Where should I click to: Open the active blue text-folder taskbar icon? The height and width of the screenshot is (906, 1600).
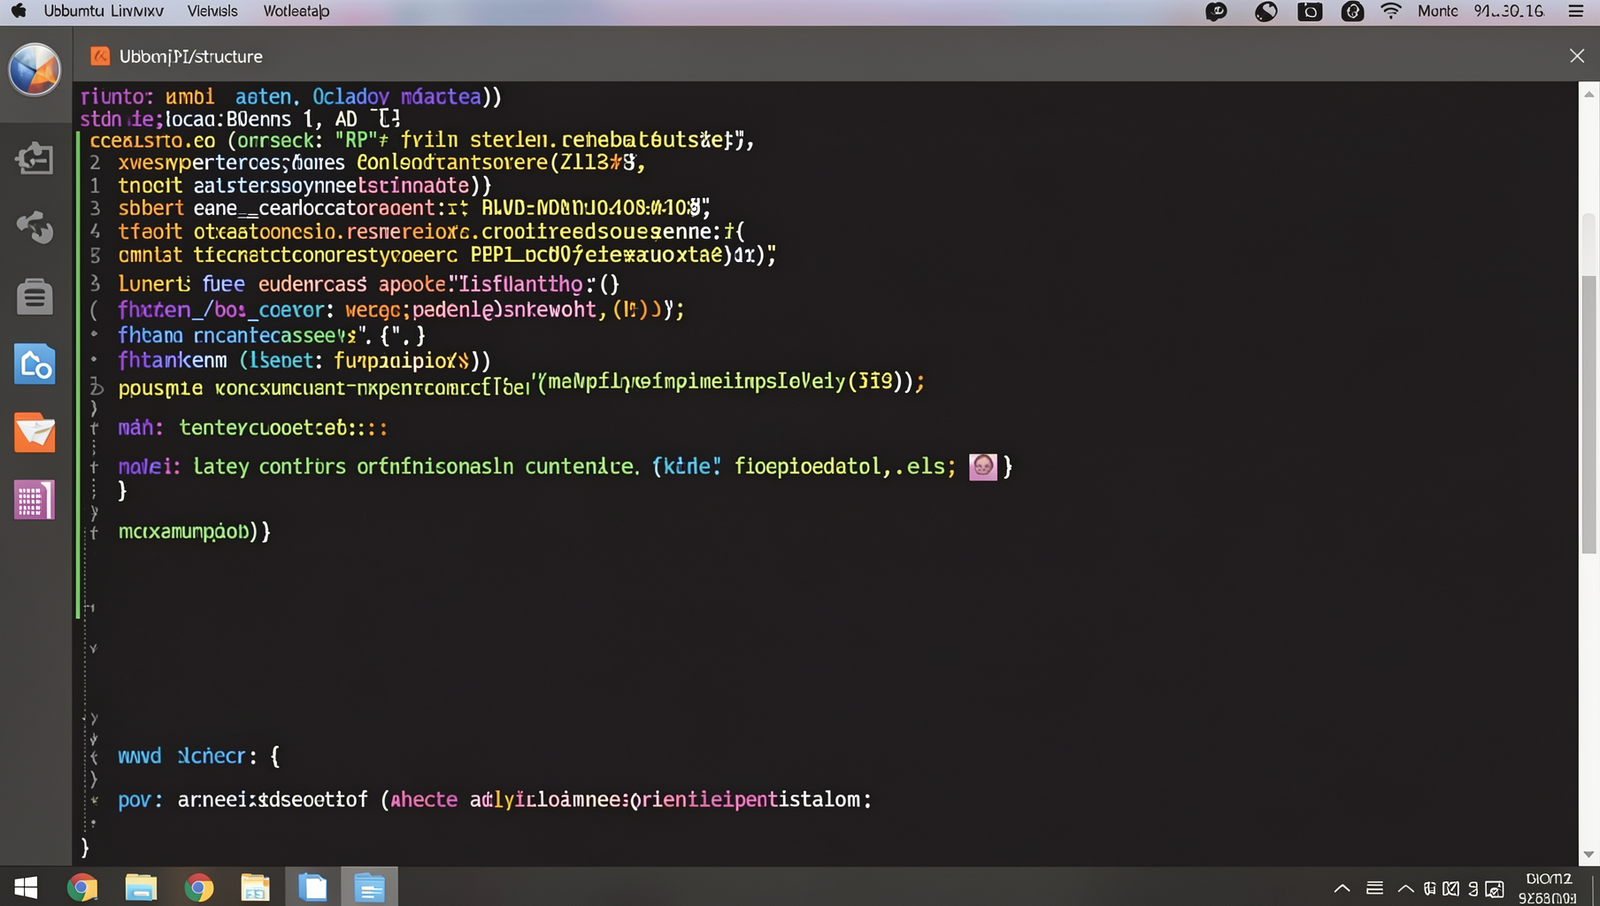pos(369,887)
